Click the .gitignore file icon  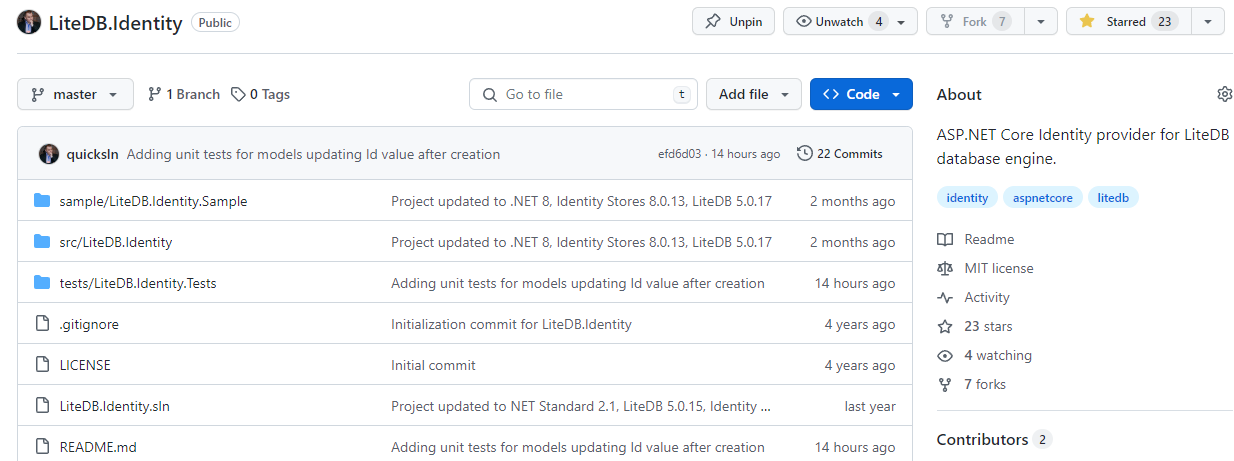point(42,324)
